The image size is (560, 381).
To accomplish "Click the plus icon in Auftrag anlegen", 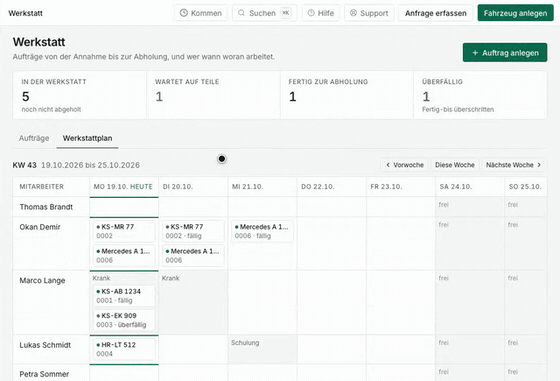I will point(475,53).
